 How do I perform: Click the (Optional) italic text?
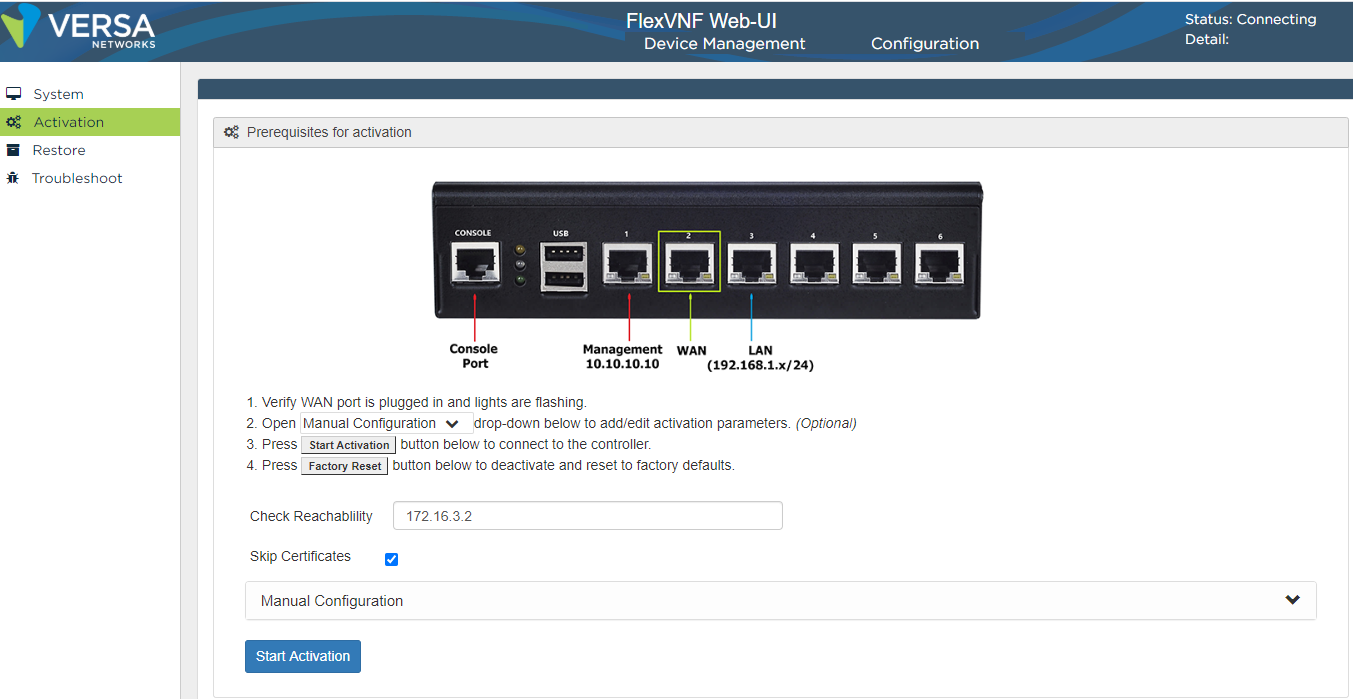click(826, 423)
